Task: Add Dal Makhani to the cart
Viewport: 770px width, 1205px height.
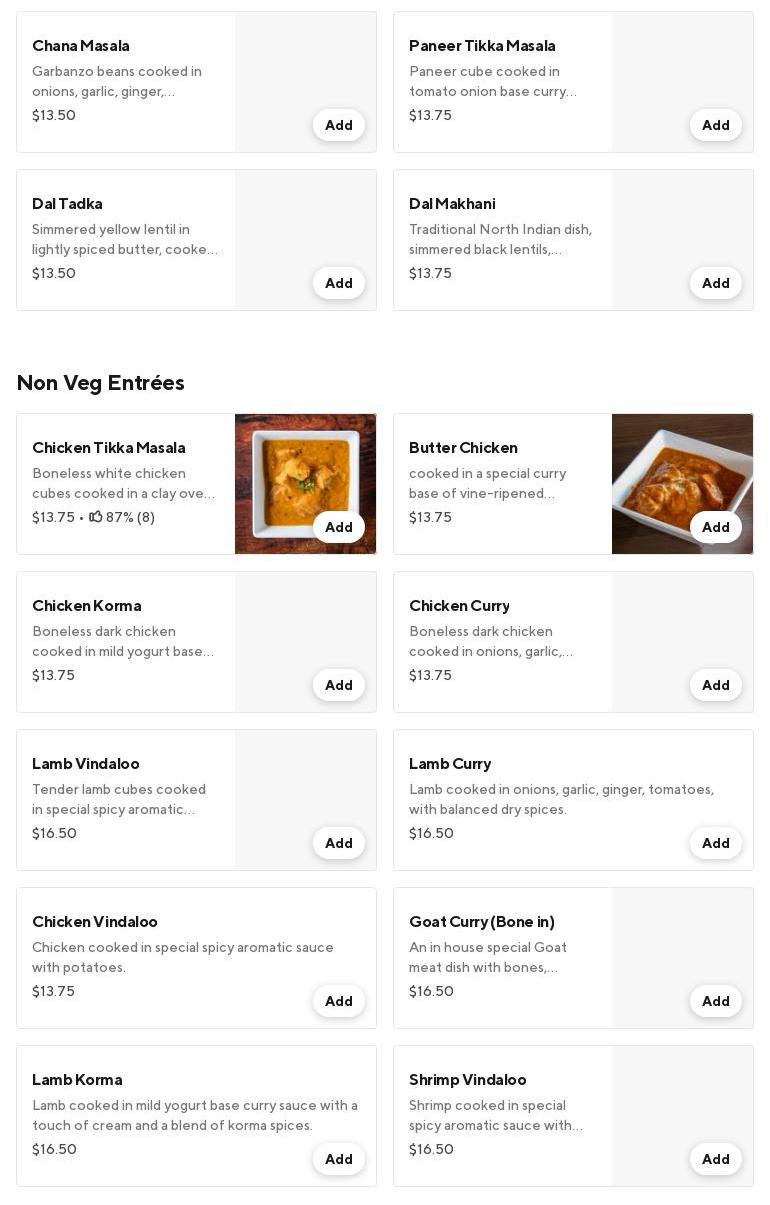Action: [x=715, y=283]
